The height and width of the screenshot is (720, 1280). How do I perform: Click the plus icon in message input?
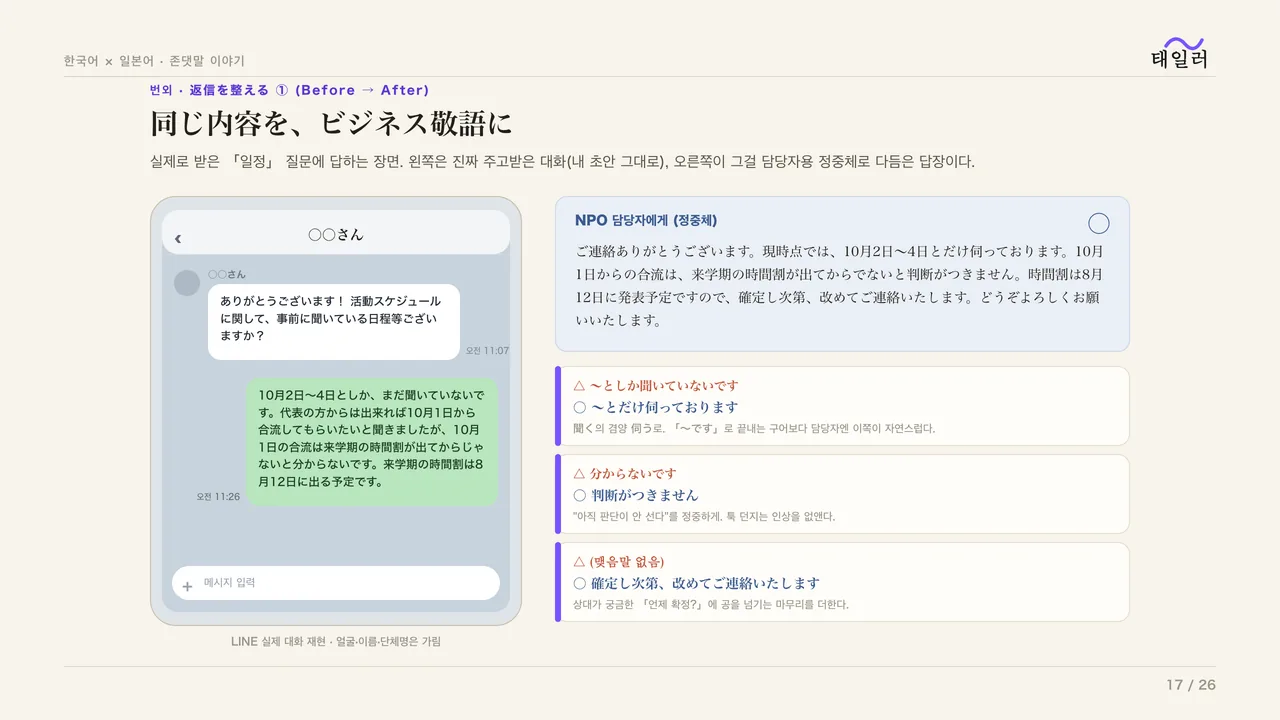187,586
